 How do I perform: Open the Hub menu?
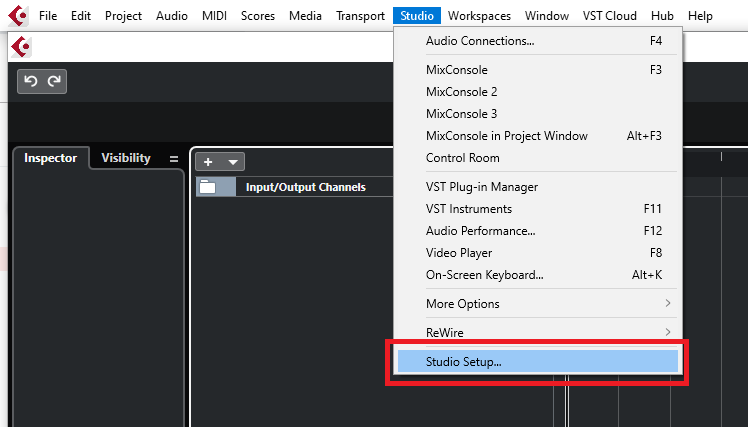coord(662,16)
